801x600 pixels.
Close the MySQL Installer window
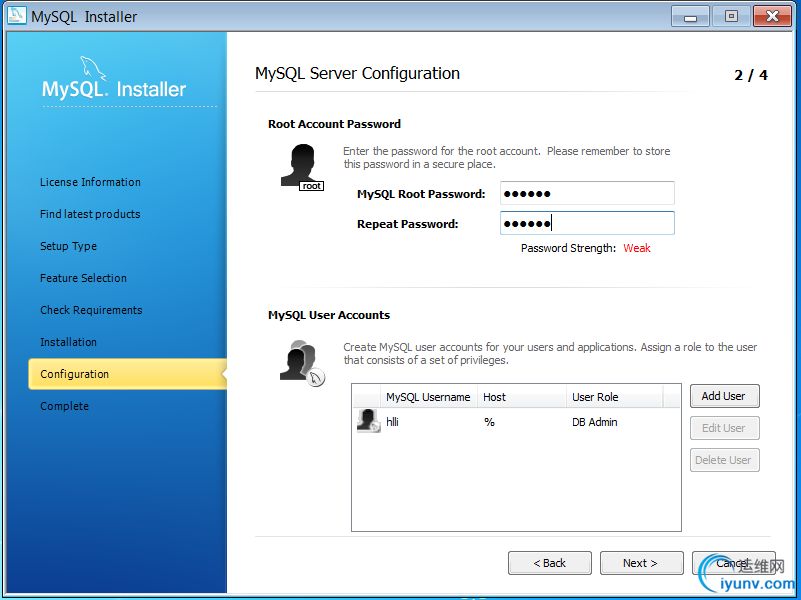(772, 16)
